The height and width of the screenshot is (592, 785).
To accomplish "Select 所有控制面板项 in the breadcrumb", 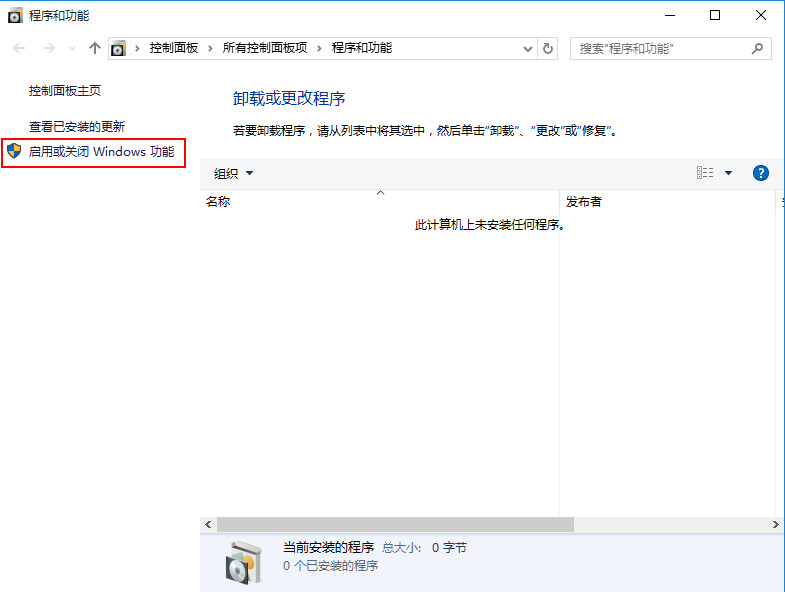I will click(265, 48).
